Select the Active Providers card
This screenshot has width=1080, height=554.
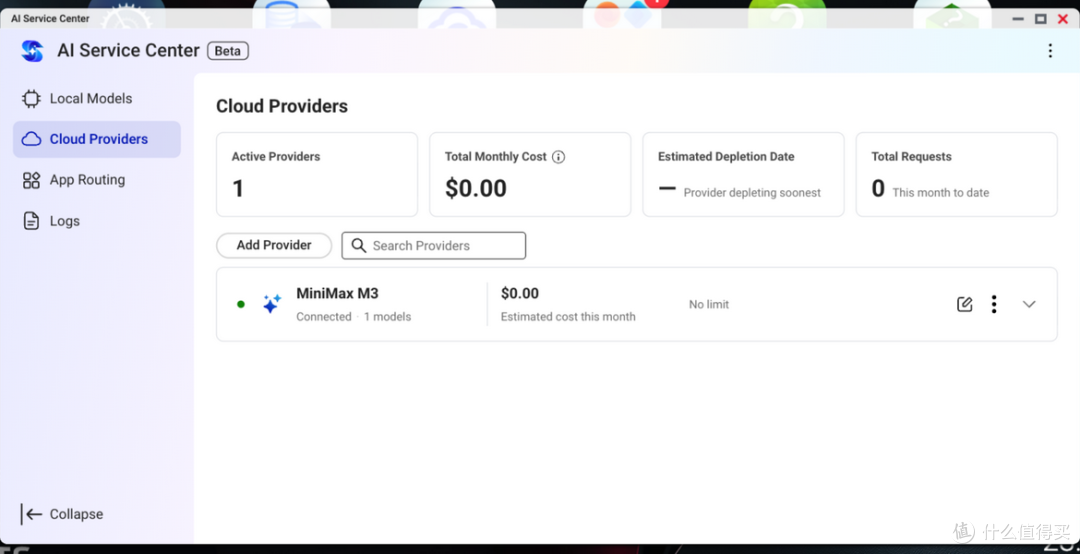[x=317, y=174]
